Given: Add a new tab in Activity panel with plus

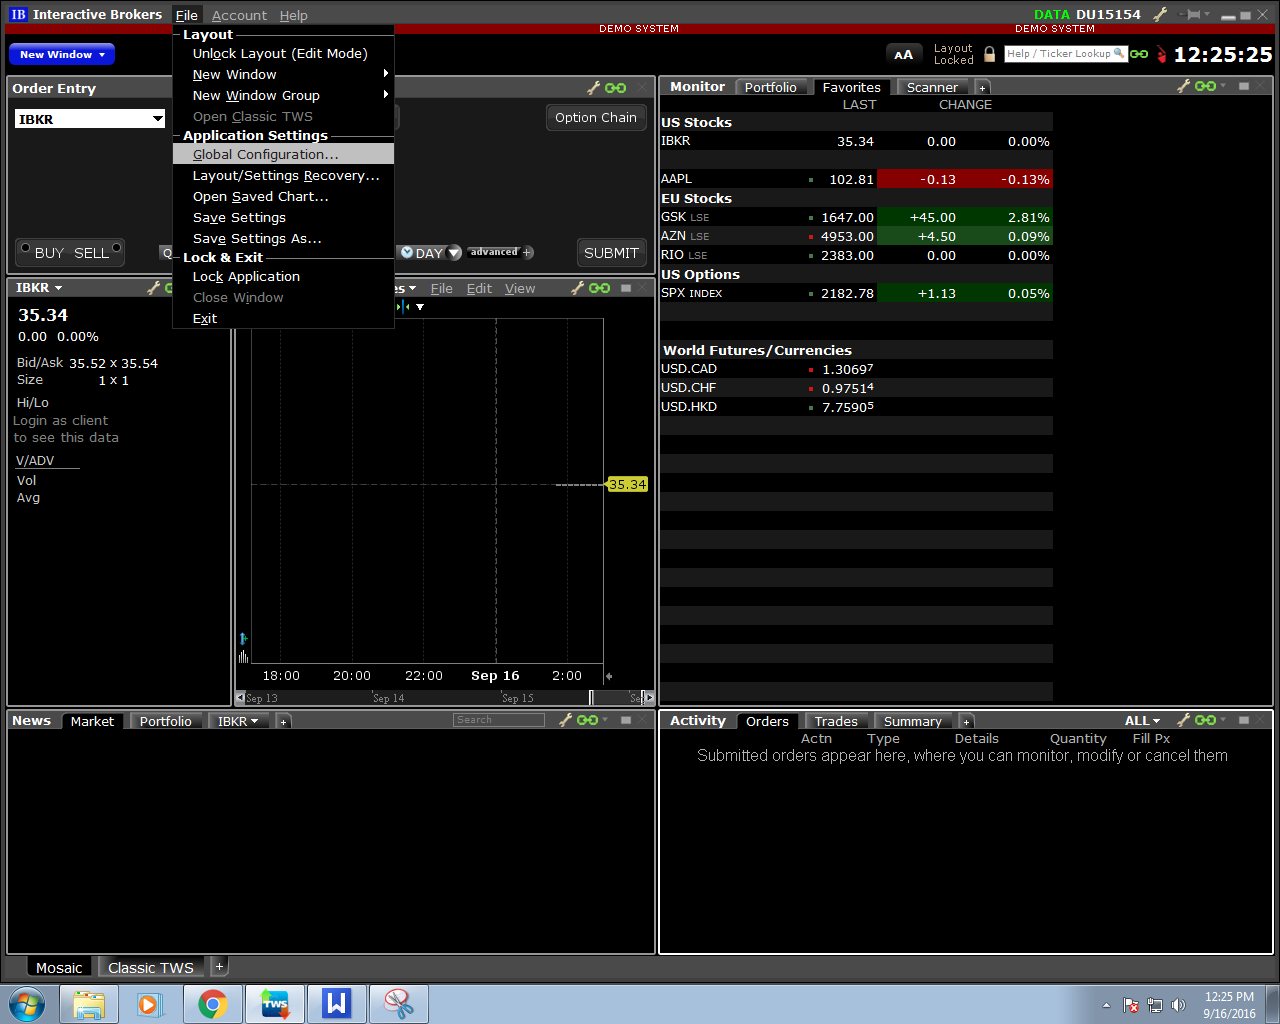Looking at the screenshot, I should (966, 721).
